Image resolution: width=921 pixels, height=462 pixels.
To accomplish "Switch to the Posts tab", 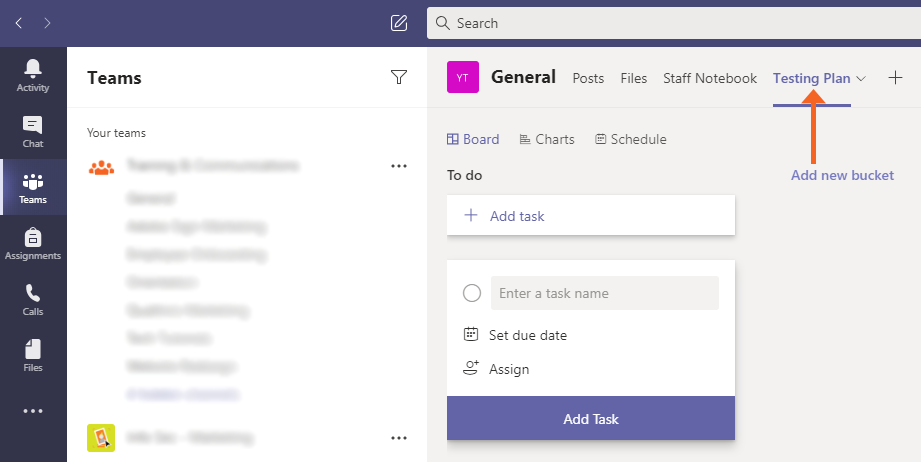I will click(588, 78).
